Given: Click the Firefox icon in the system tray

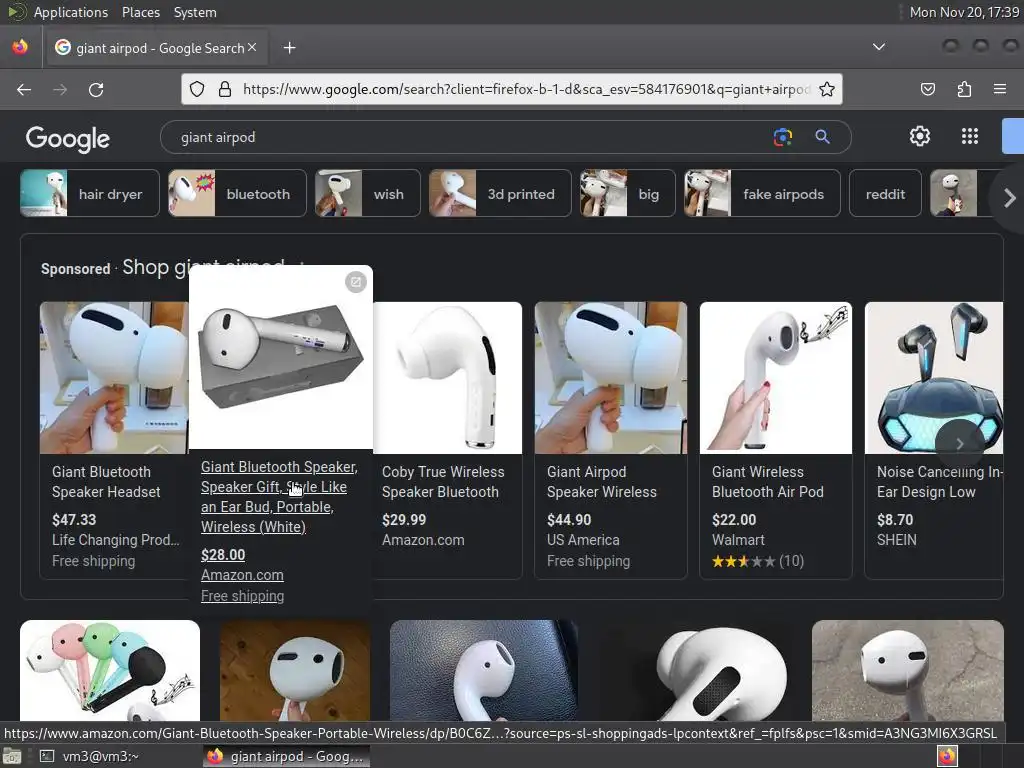Looking at the screenshot, I should (x=947, y=756).
